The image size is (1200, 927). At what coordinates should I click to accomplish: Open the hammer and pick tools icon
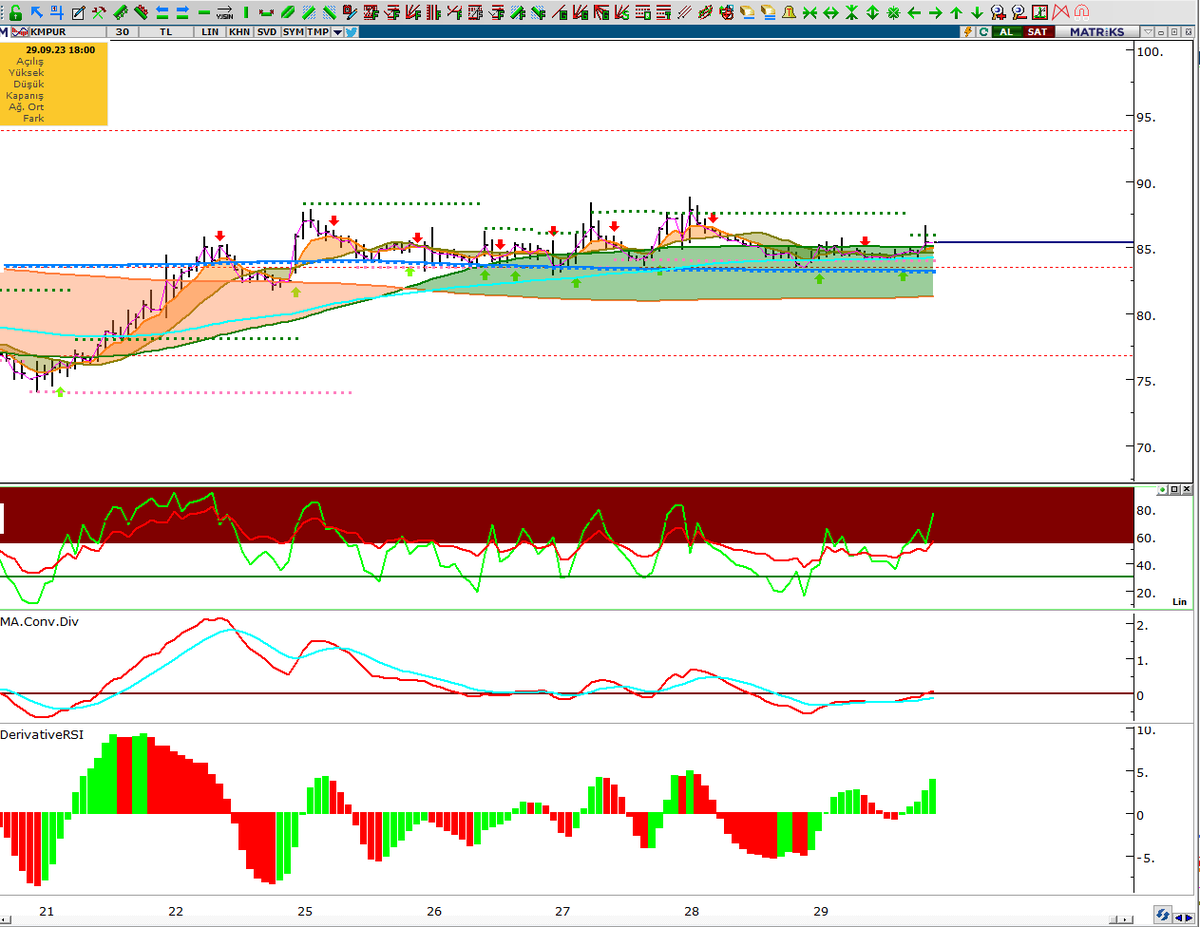99,13
